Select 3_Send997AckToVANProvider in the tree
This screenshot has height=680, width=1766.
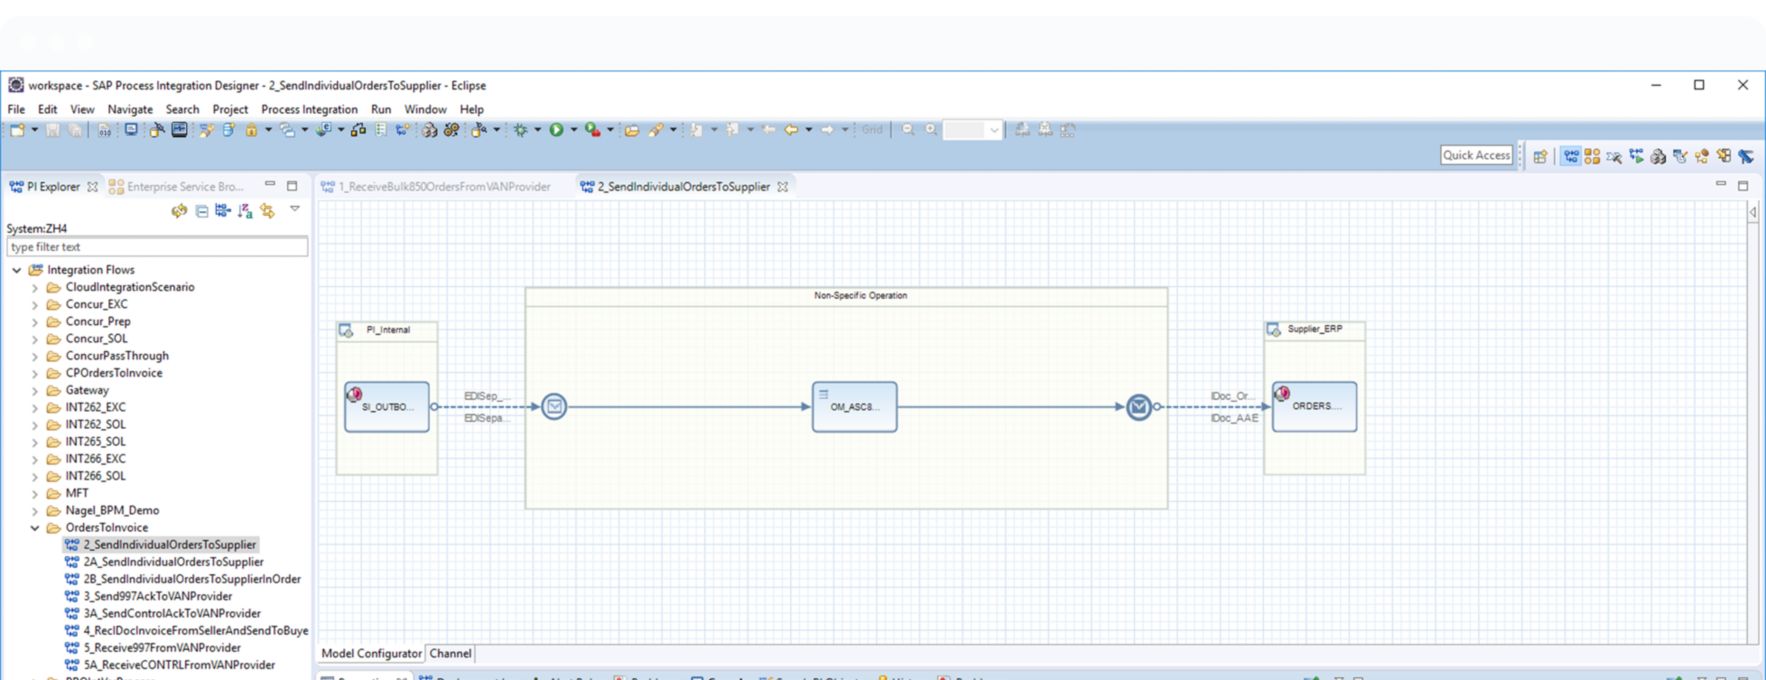[157, 596]
